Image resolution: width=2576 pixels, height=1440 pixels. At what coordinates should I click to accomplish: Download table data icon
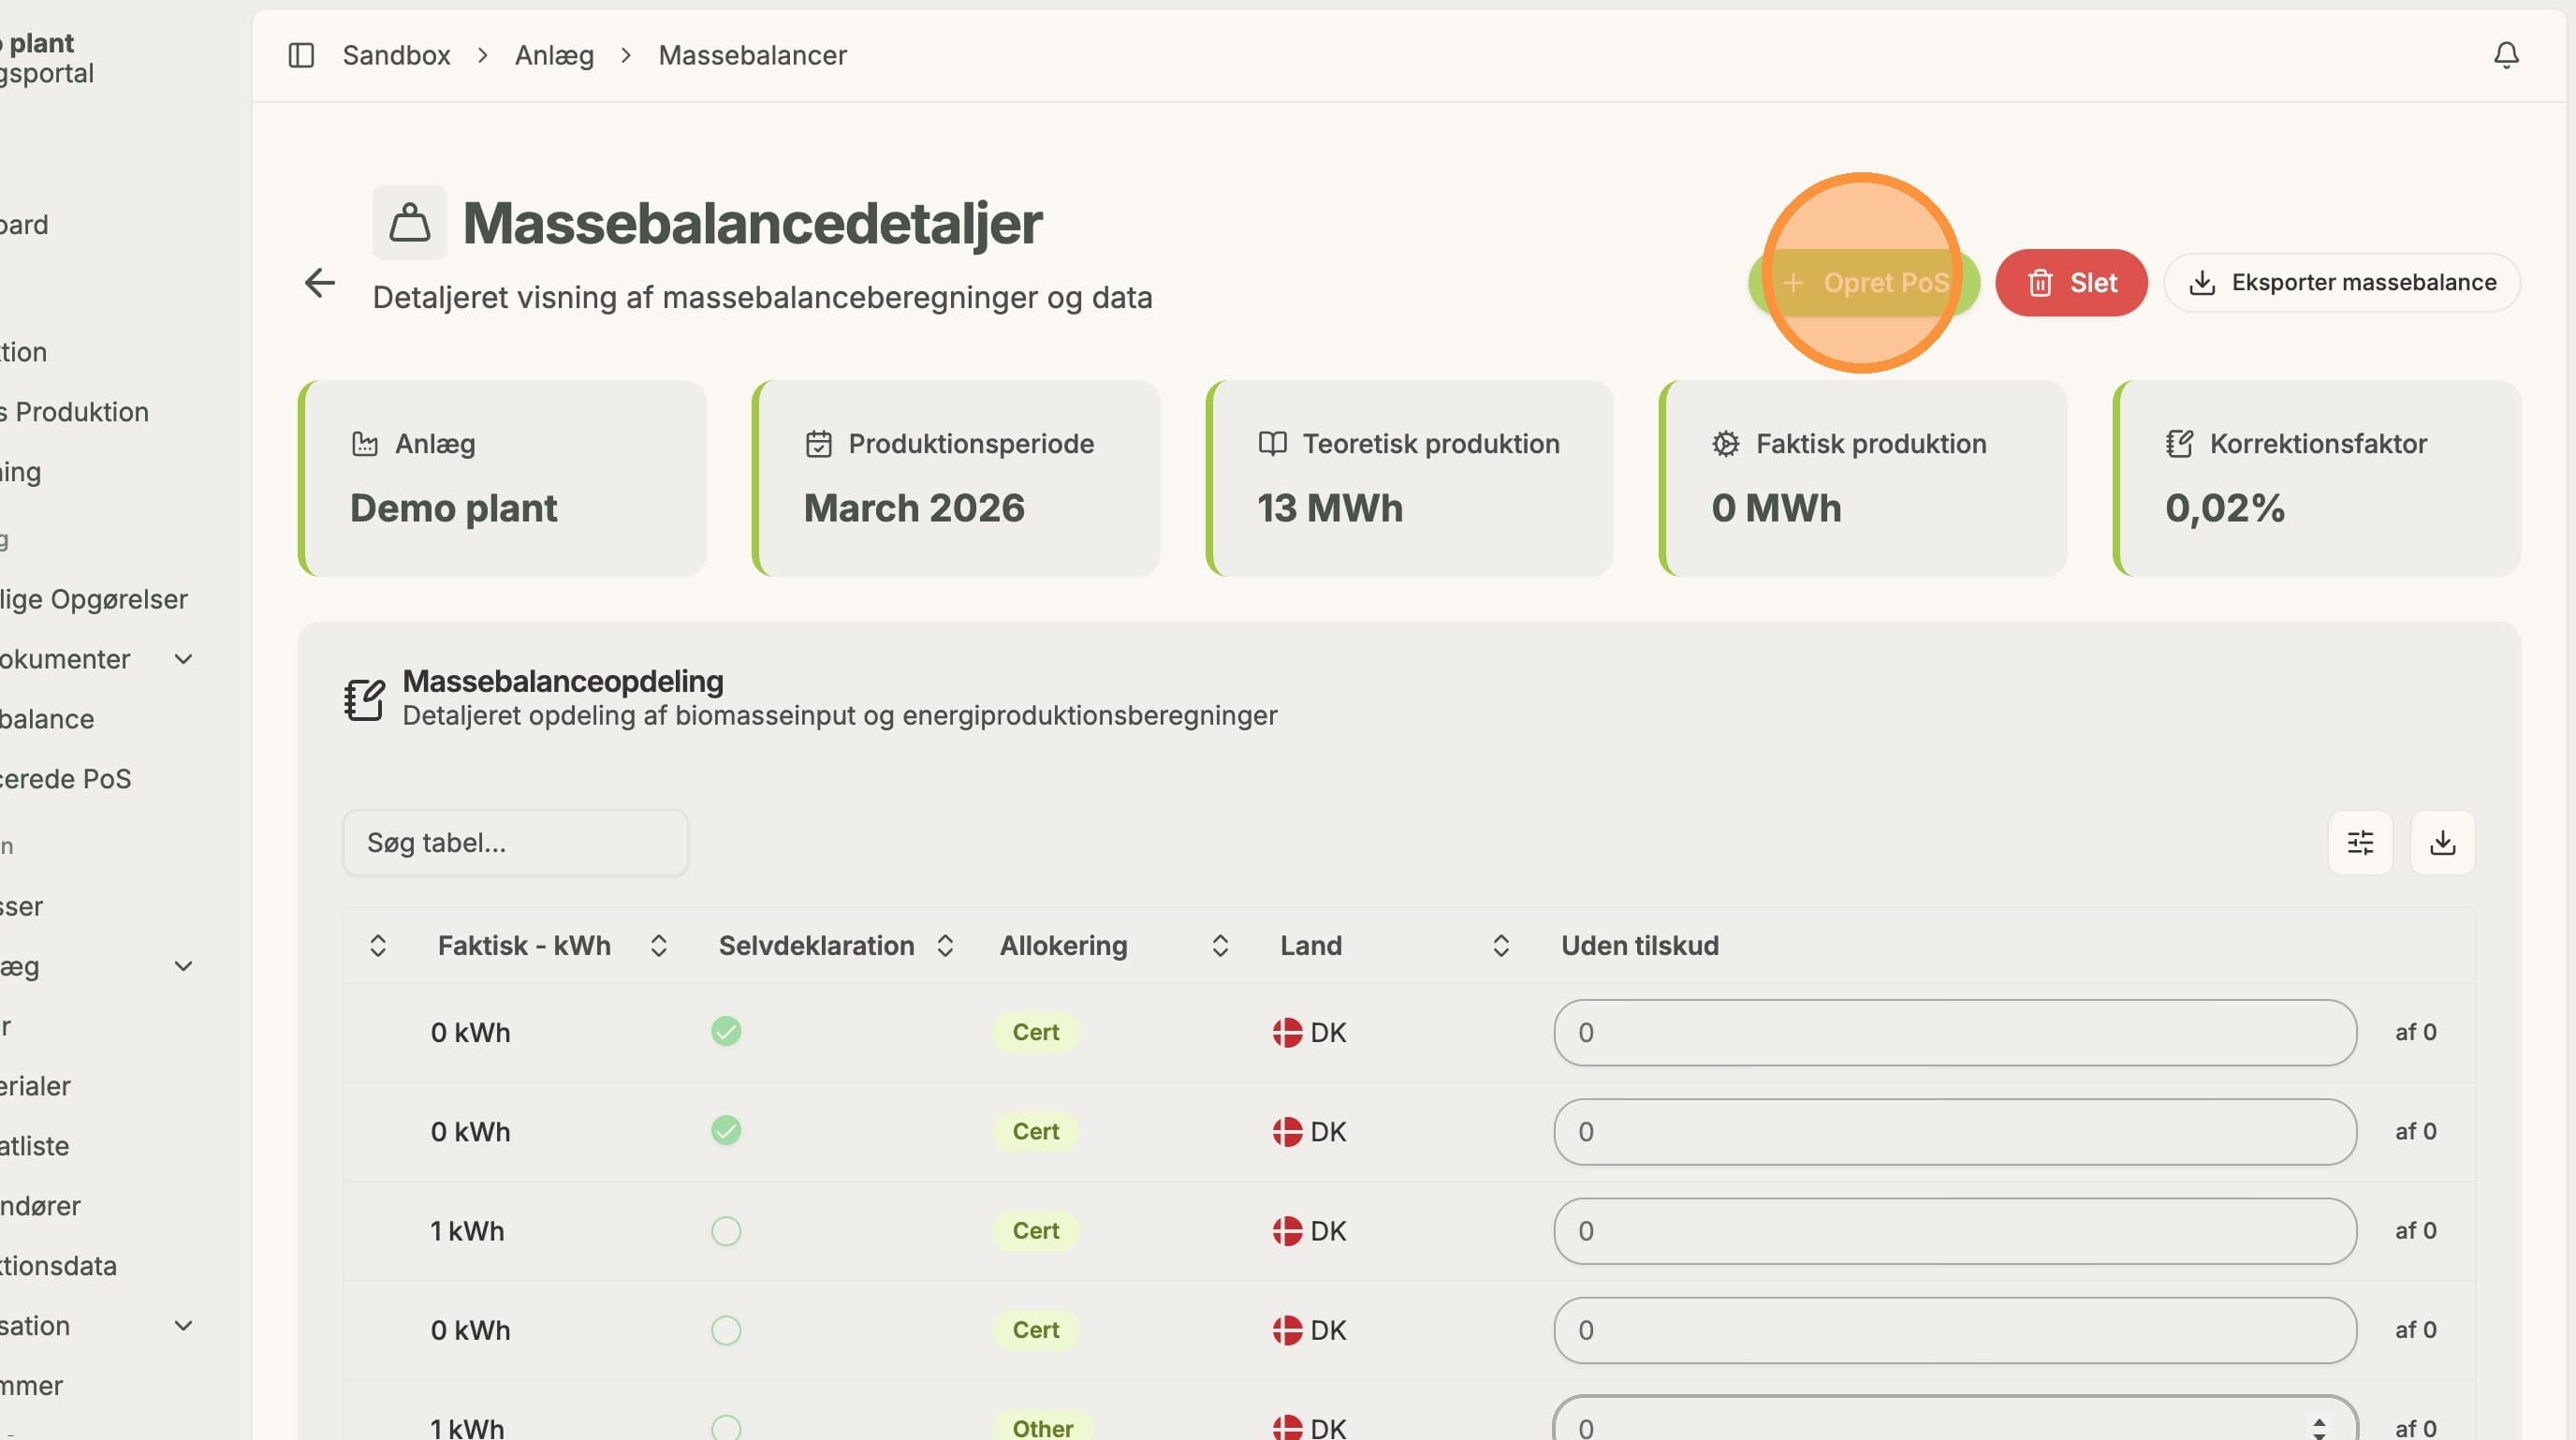pyautogui.click(x=2443, y=842)
